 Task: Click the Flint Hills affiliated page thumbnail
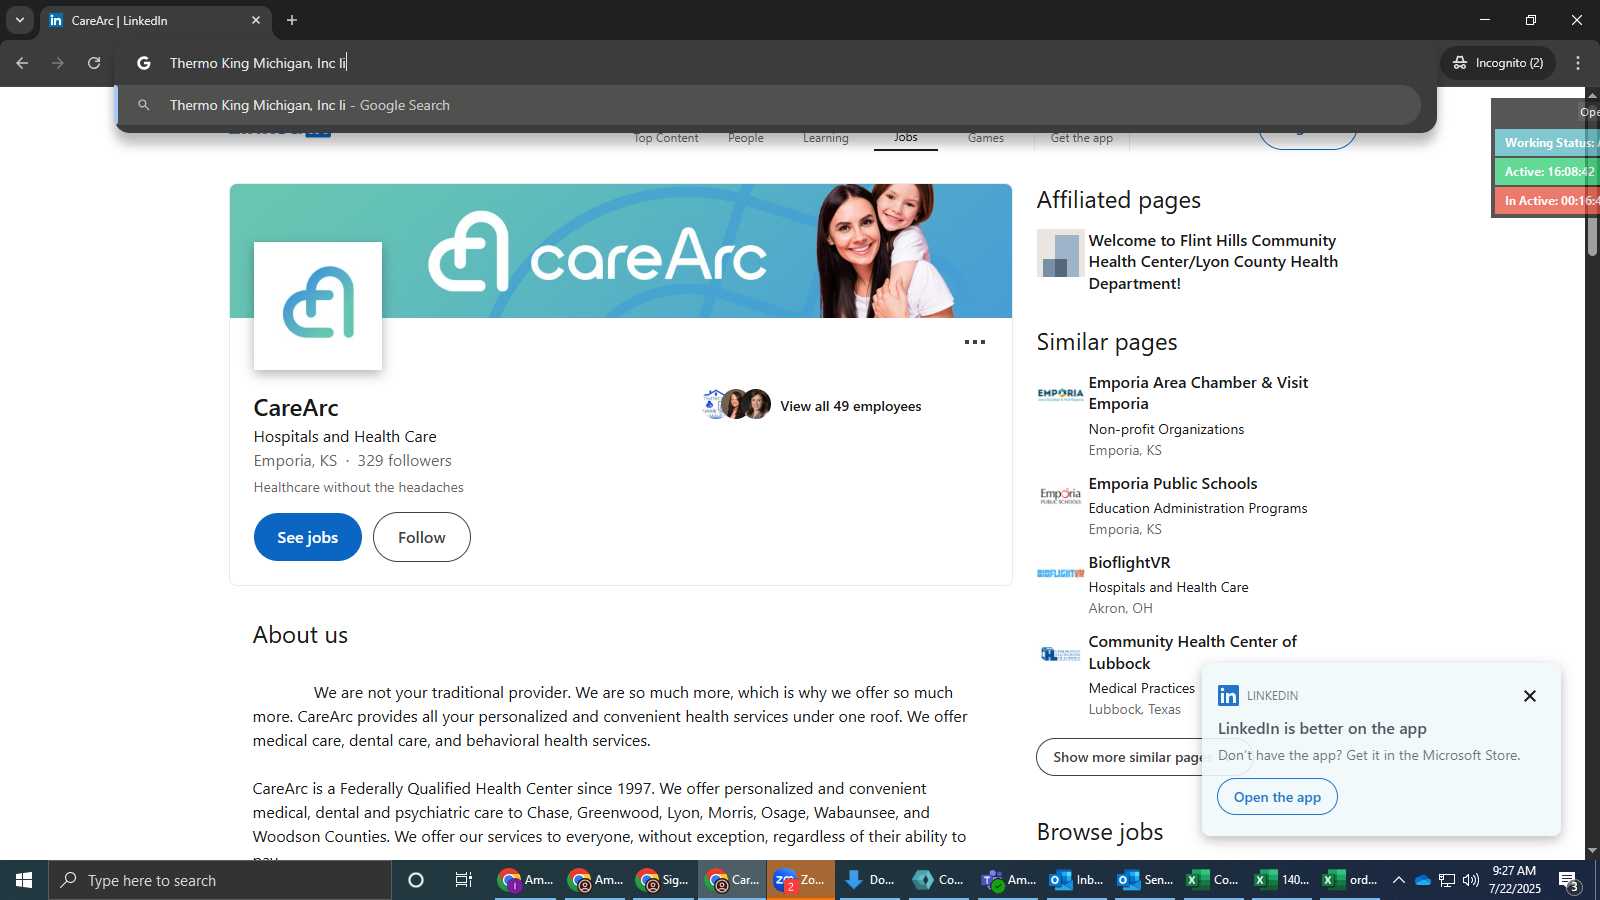[1060, 253]
